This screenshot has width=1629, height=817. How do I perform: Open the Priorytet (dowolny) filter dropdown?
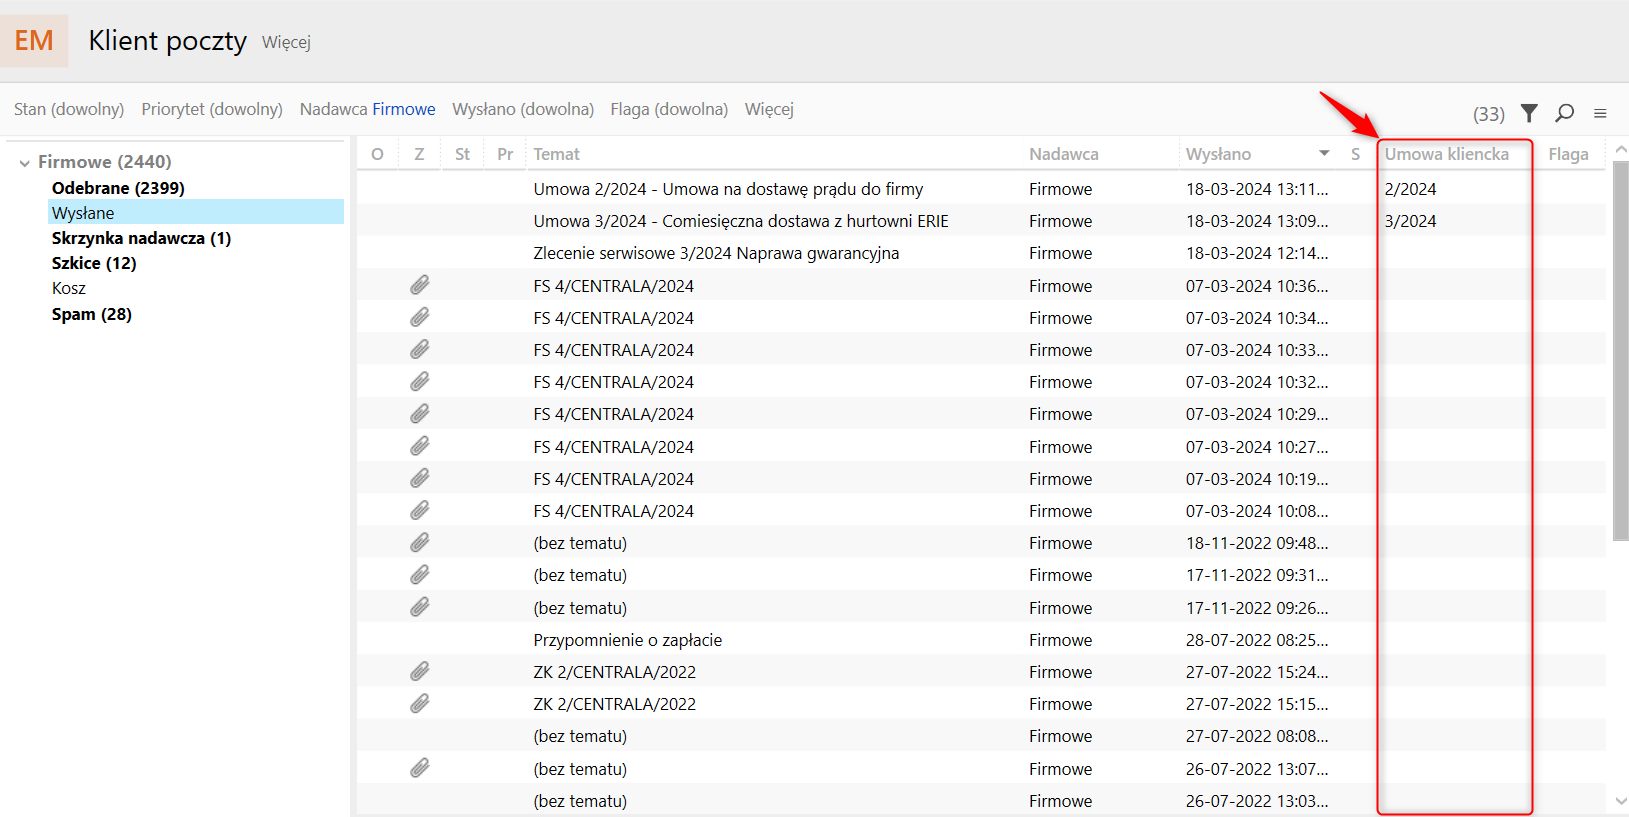[212, 109]
